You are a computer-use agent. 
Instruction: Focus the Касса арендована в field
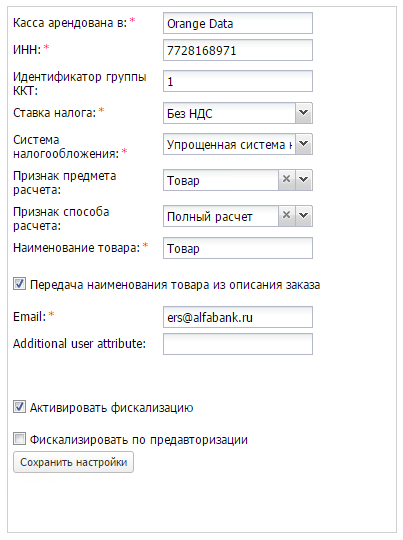(238, 23)
